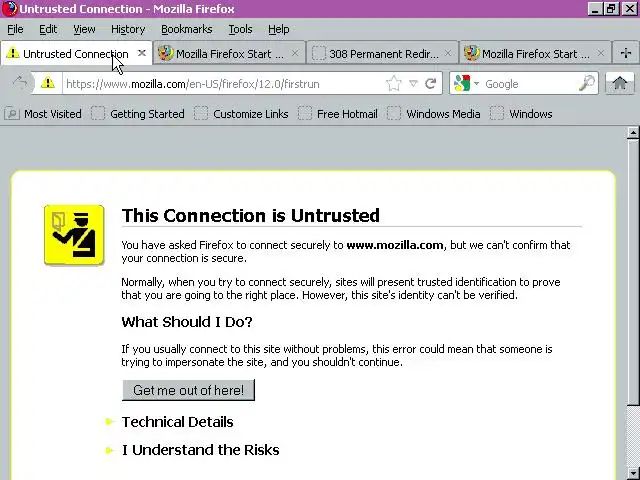Open the Most Visited bookmarks folder

(x=43, y=113)
